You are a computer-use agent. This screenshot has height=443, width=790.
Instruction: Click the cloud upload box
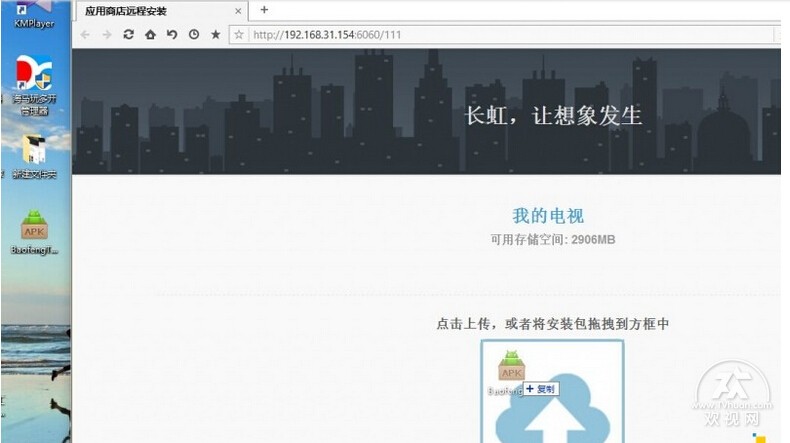552,392
